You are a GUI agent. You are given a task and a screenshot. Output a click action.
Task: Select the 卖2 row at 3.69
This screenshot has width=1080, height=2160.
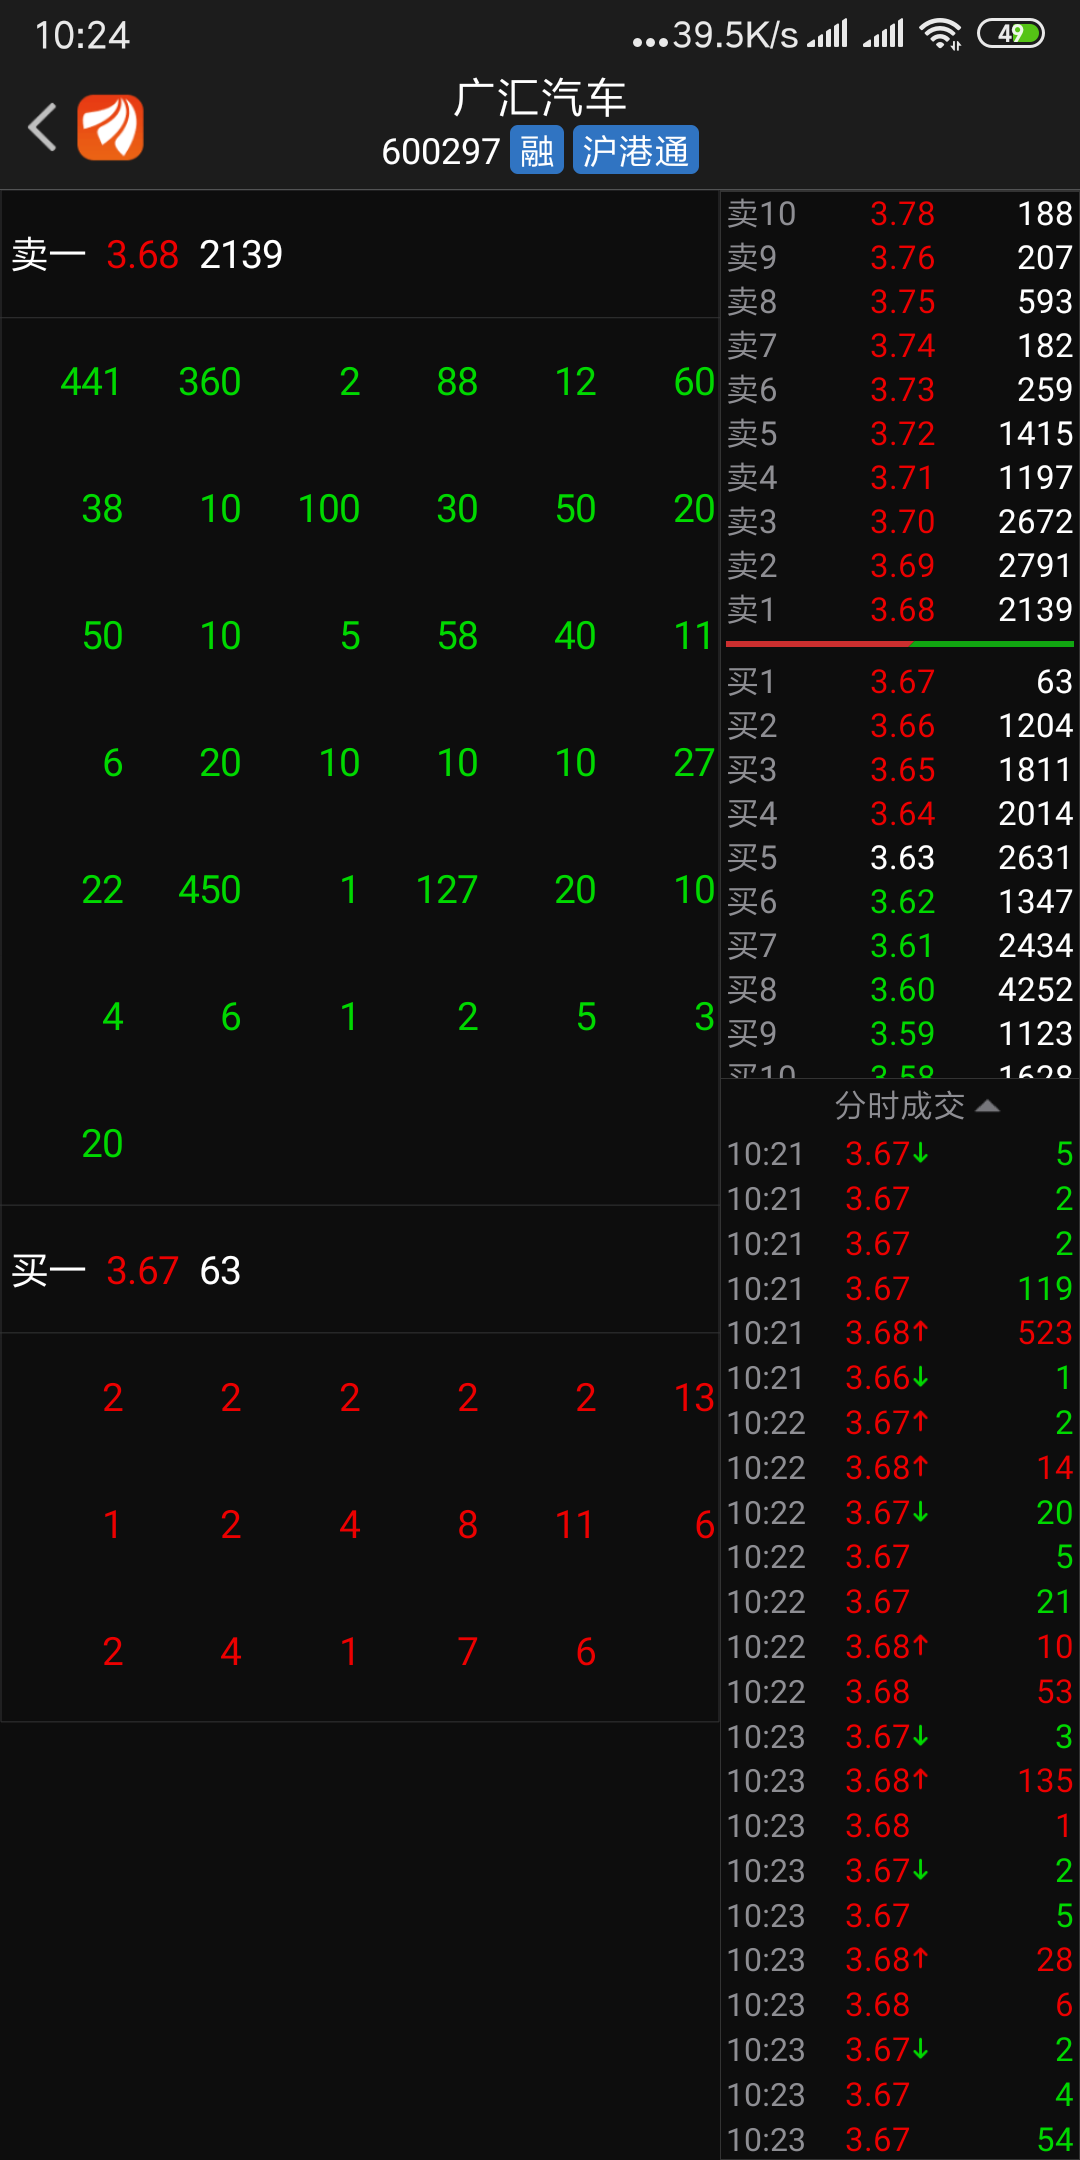[x=900, y=566]
